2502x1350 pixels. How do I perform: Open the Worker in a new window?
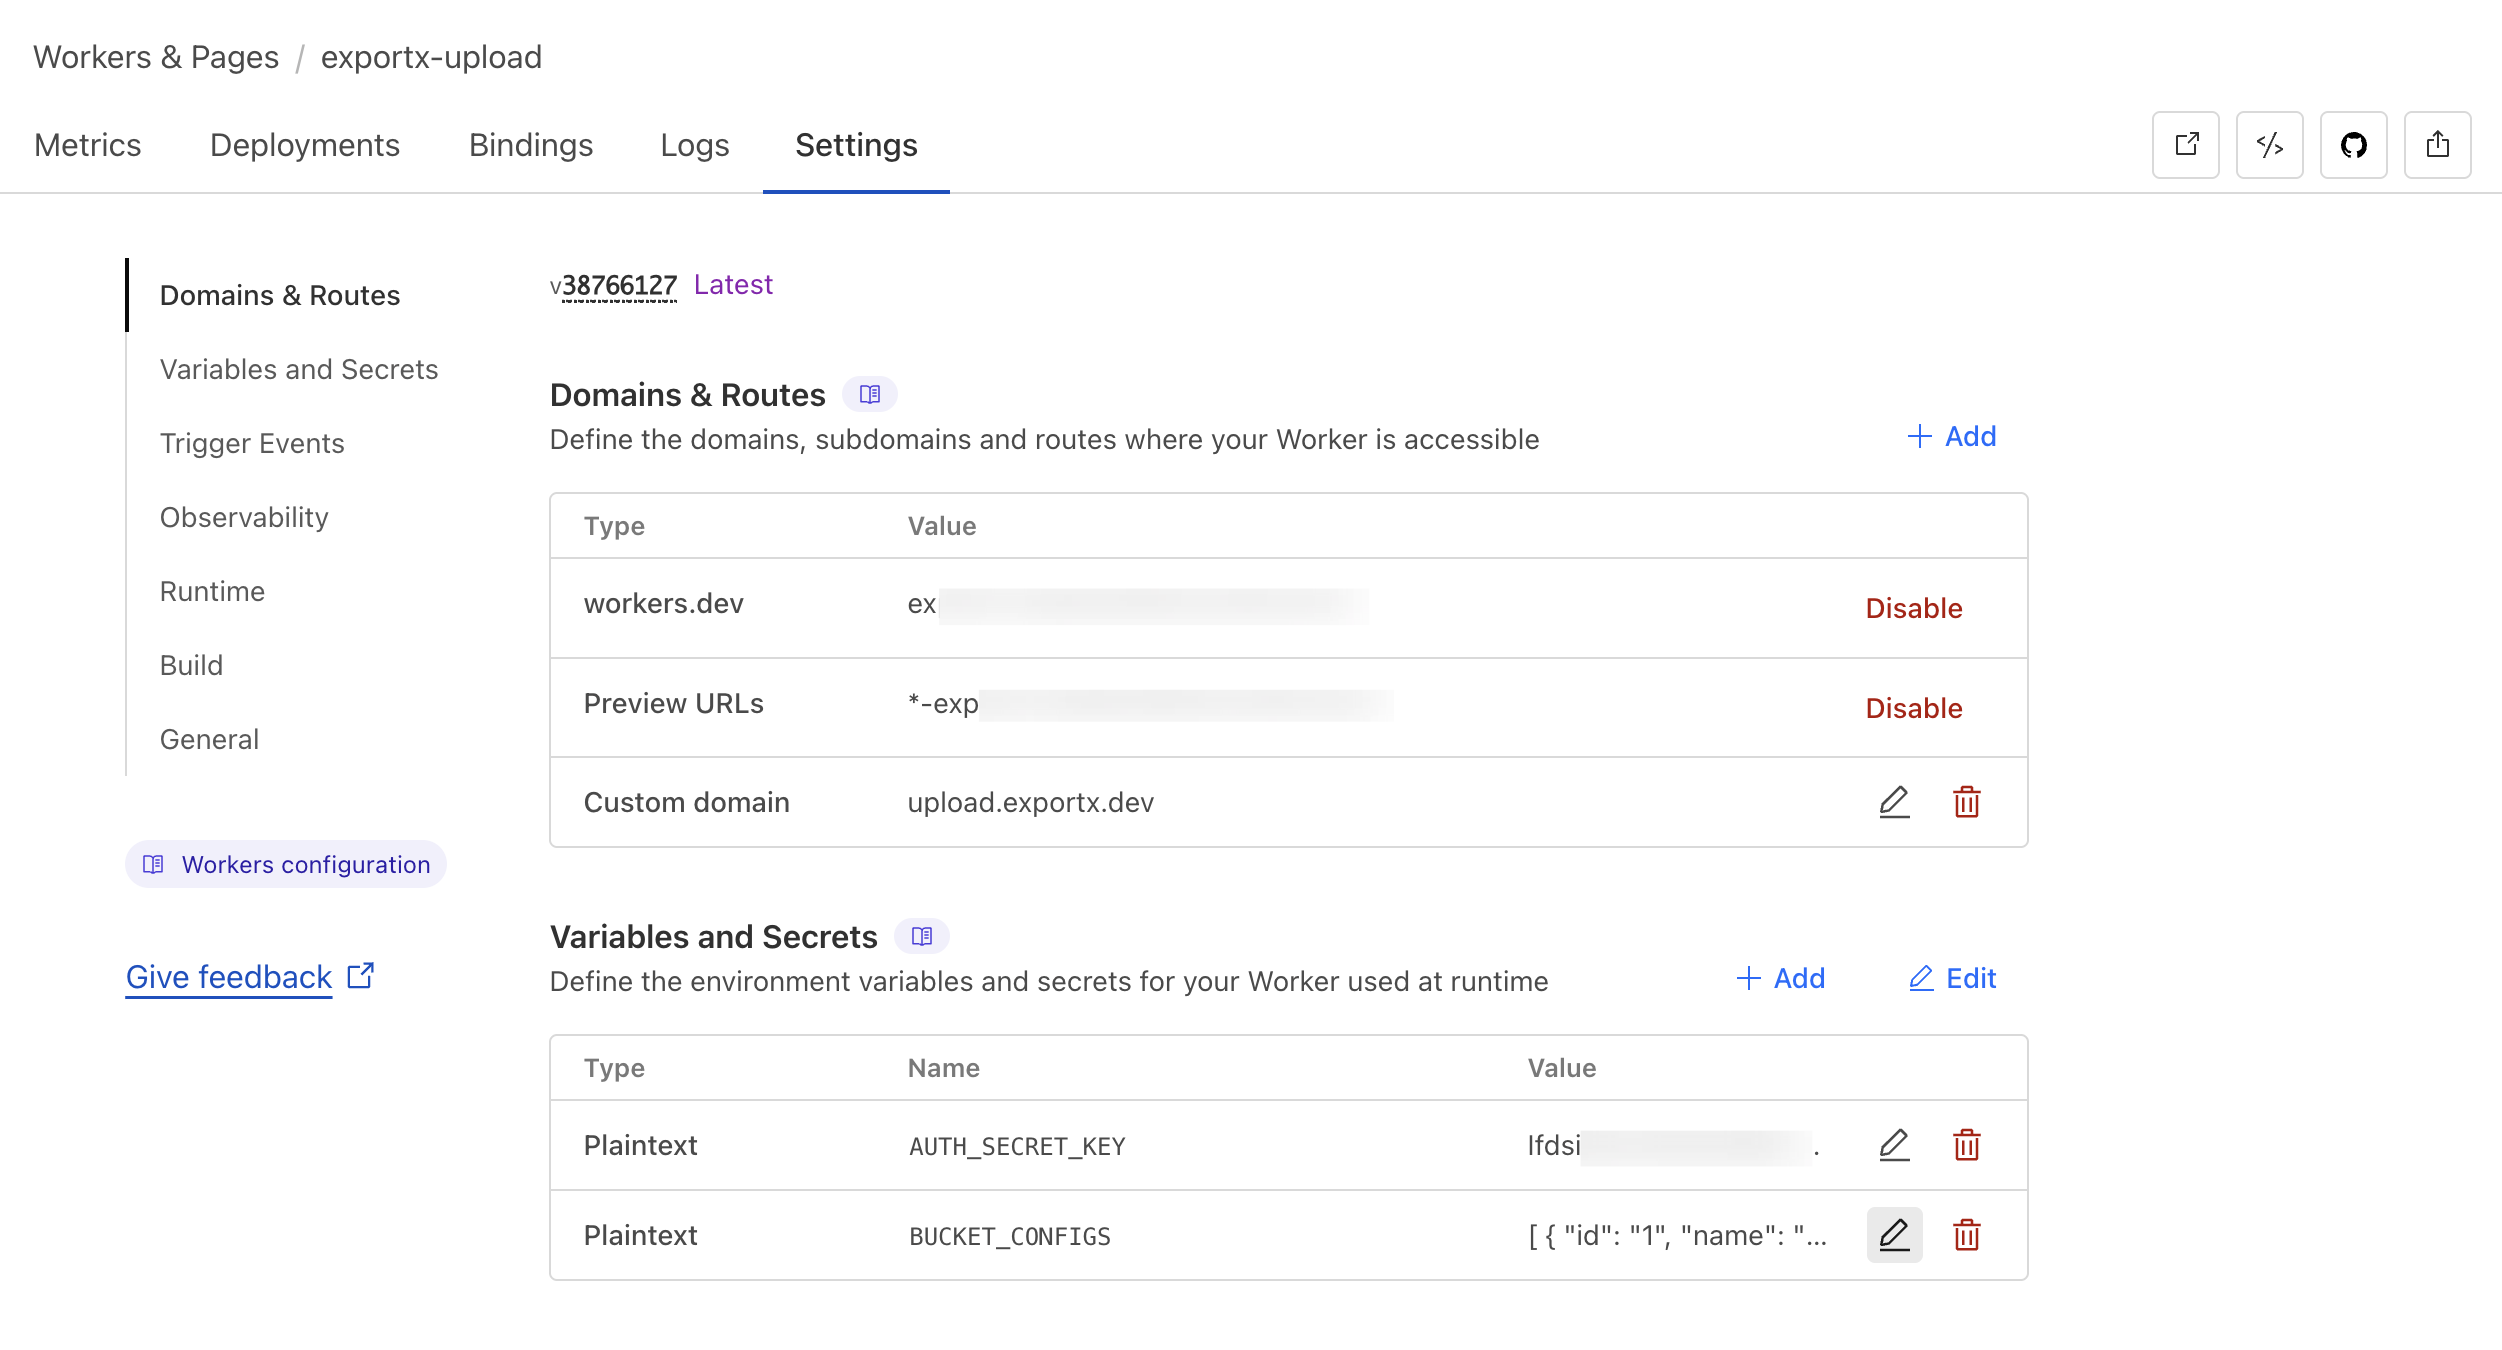point(2186,145)
